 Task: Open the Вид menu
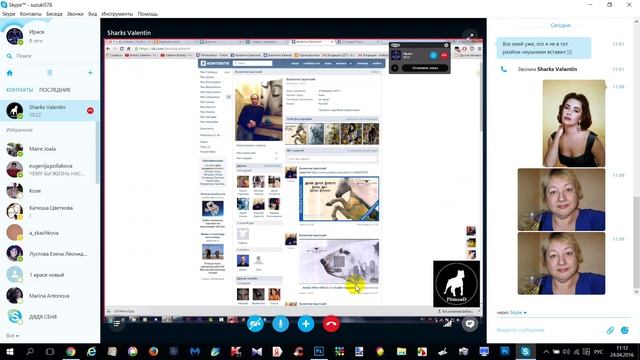pyautogui.click(x=93, y=14)
